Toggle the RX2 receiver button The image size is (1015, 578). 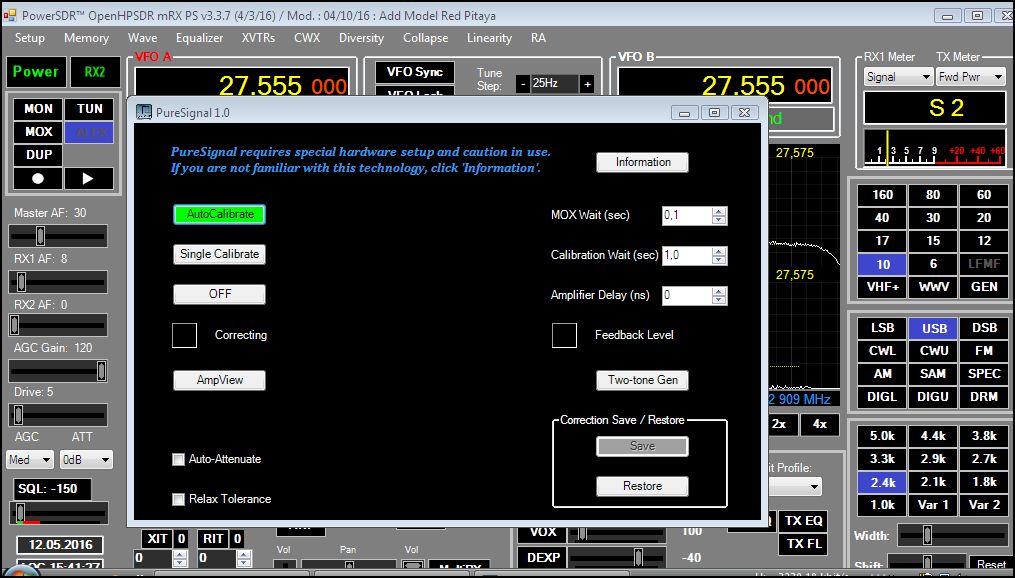[95, 72]
